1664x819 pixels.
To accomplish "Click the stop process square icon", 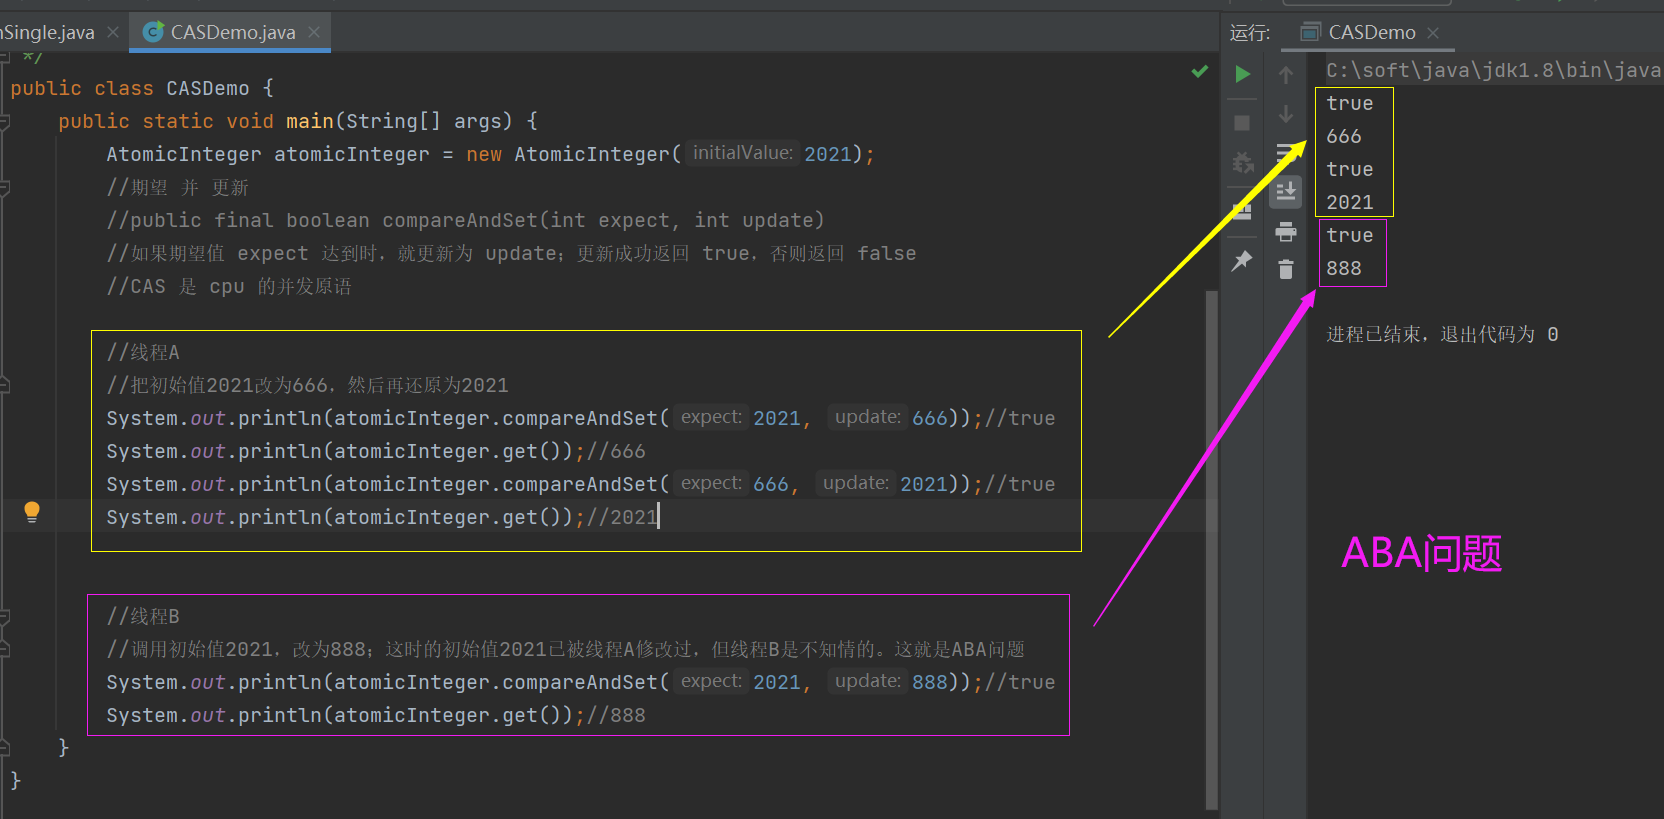I will (1242, 123).
